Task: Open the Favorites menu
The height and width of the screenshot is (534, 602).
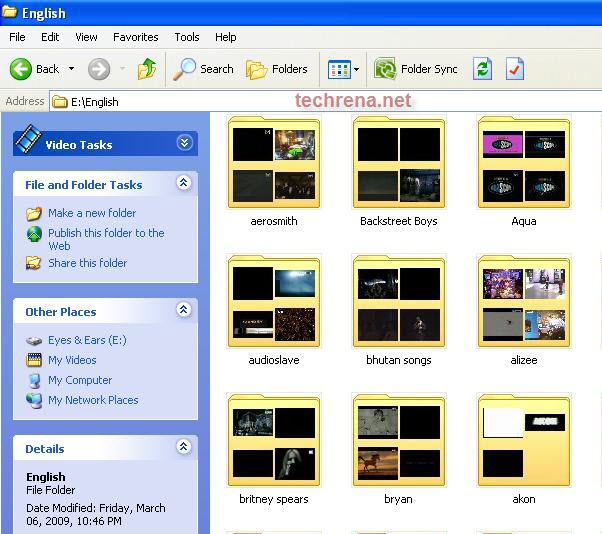Action: click(136, 37)
